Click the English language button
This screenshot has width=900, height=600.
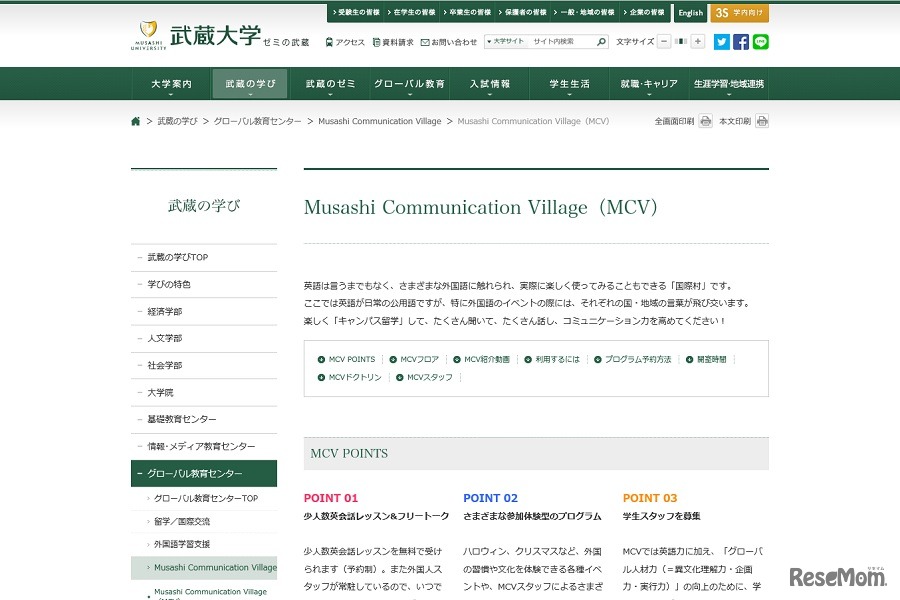point(690,13)
